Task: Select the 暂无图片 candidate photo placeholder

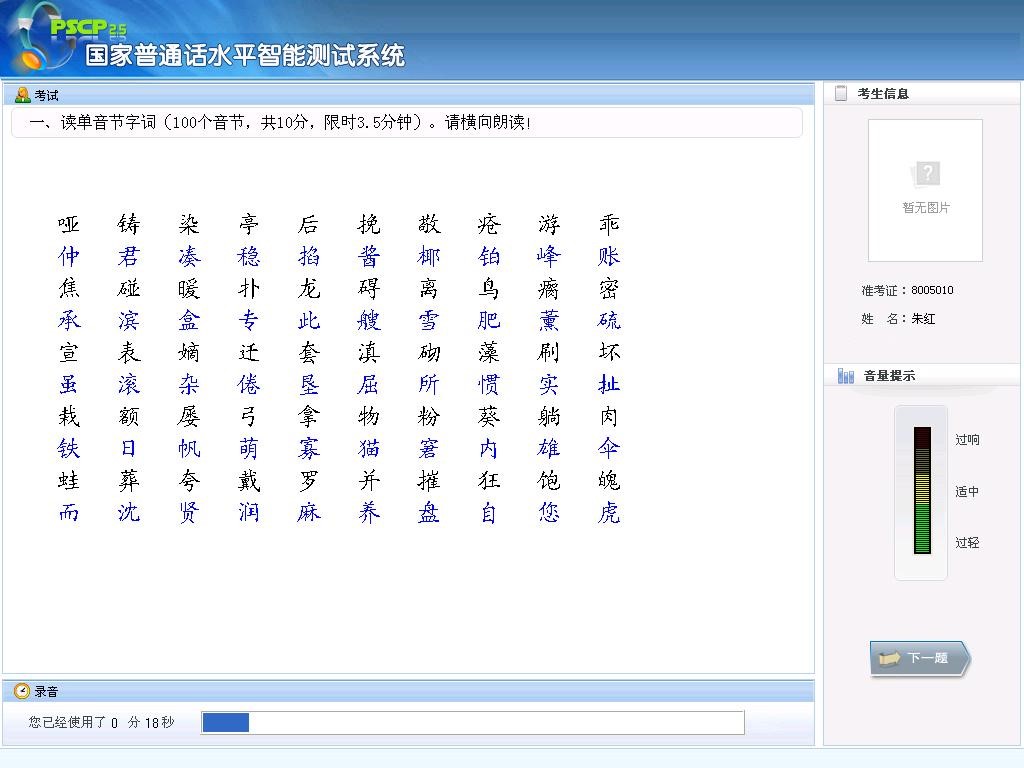Action: (925, 190)
